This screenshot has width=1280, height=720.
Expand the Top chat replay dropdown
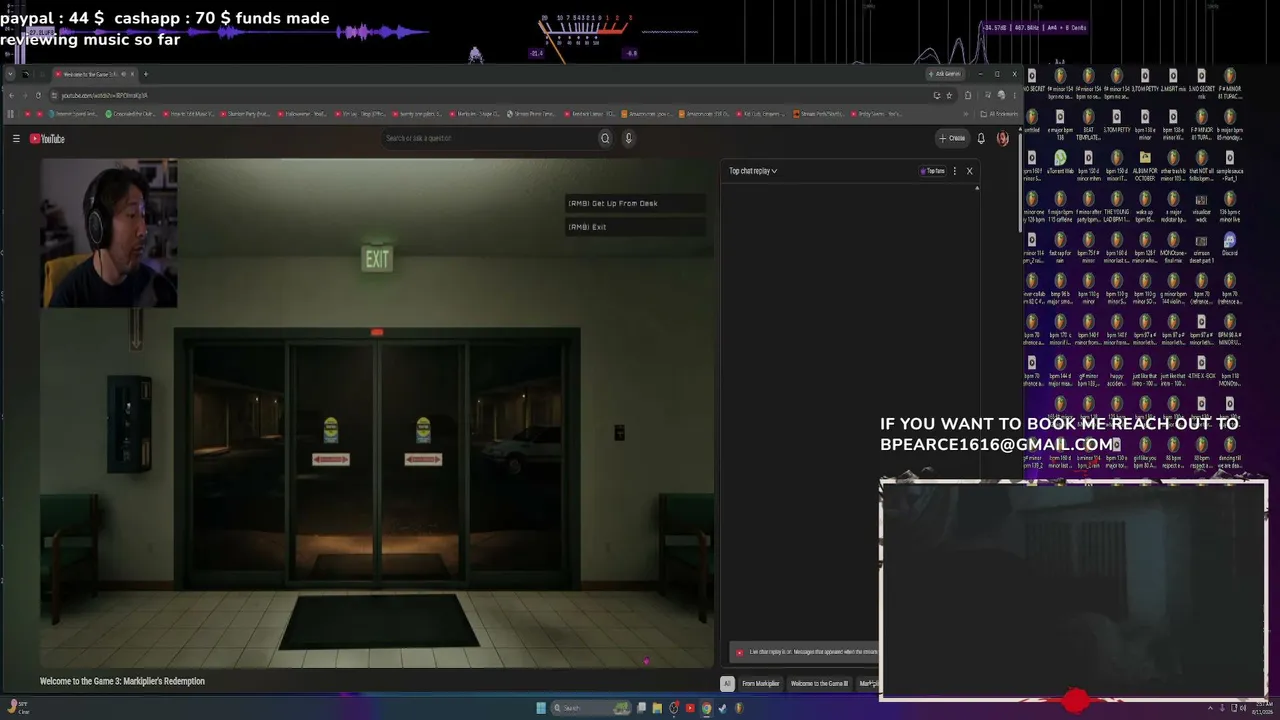click(x=753, y=171)
